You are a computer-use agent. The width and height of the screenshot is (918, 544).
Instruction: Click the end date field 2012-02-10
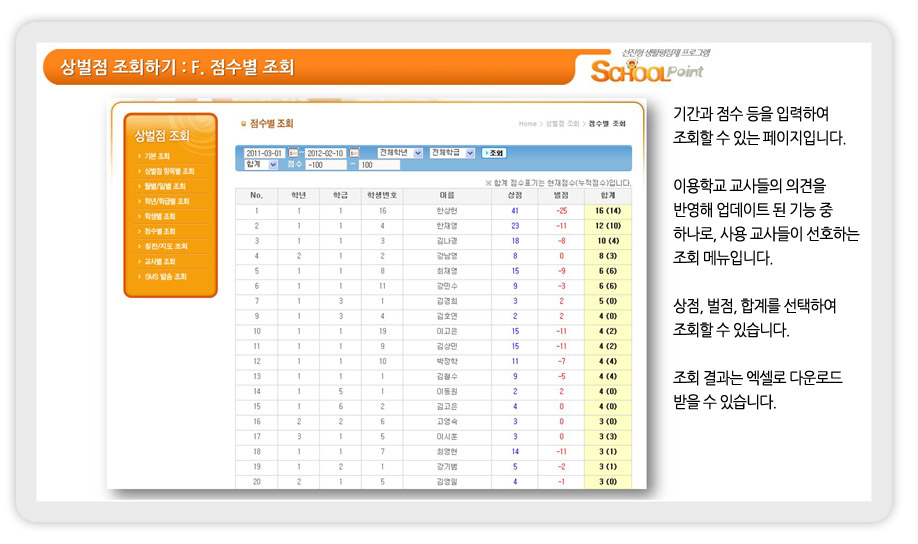click(x=326, y=153)
